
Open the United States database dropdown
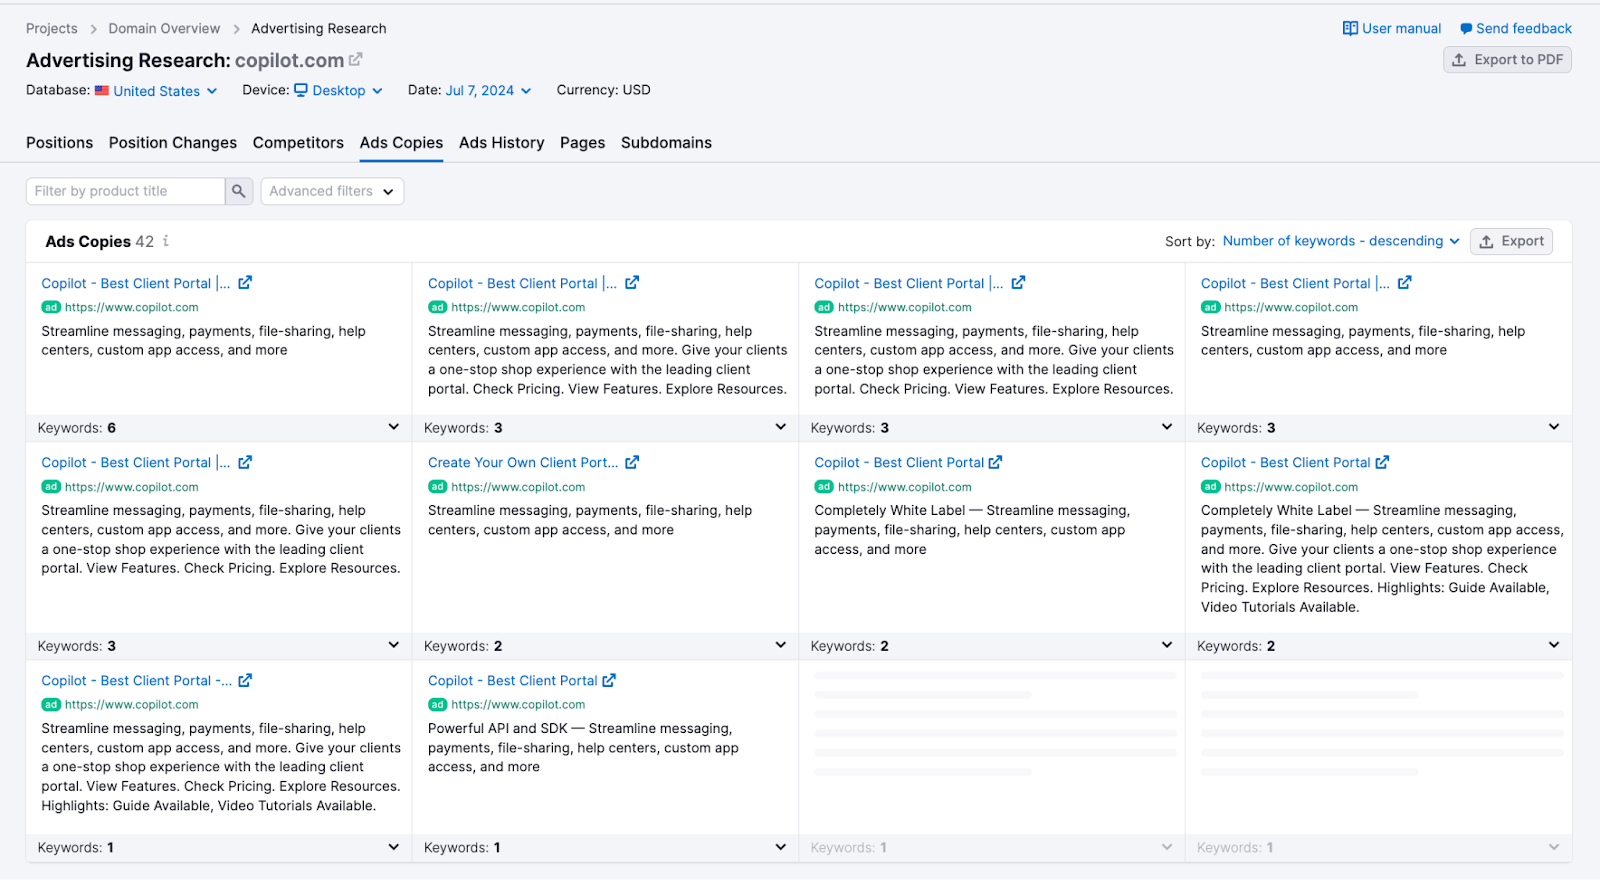click(165, 91)
